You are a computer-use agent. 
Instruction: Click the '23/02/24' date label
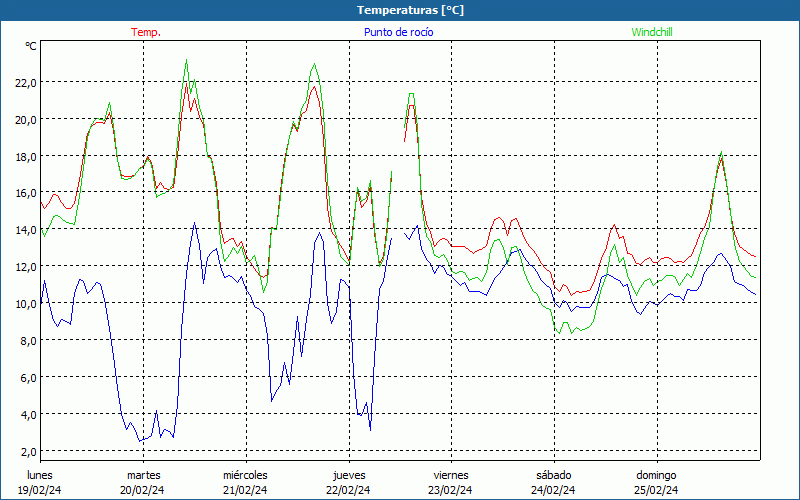pyautogui.click(x=451, y=490)
